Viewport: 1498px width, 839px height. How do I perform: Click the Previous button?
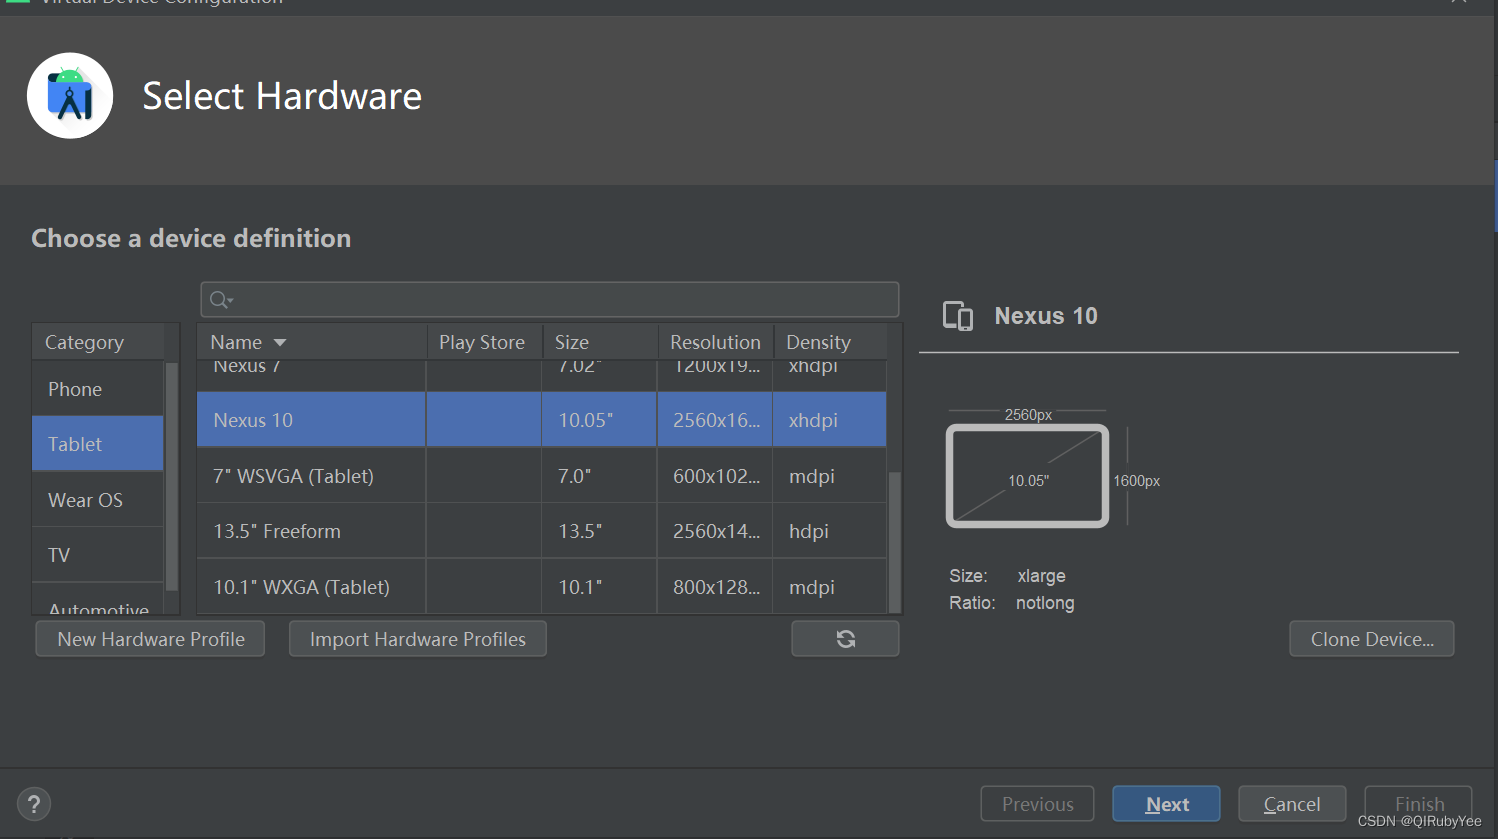click(x=1037, y=804)
